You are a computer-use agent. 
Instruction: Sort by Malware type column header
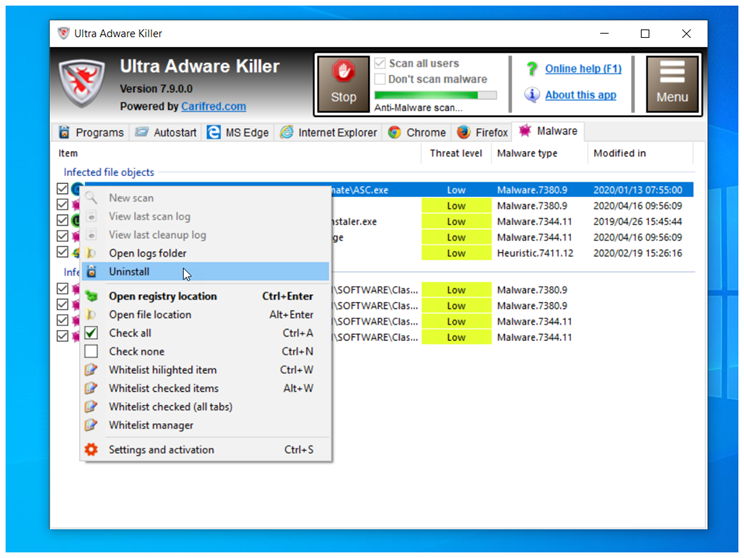tap(539, 153)
